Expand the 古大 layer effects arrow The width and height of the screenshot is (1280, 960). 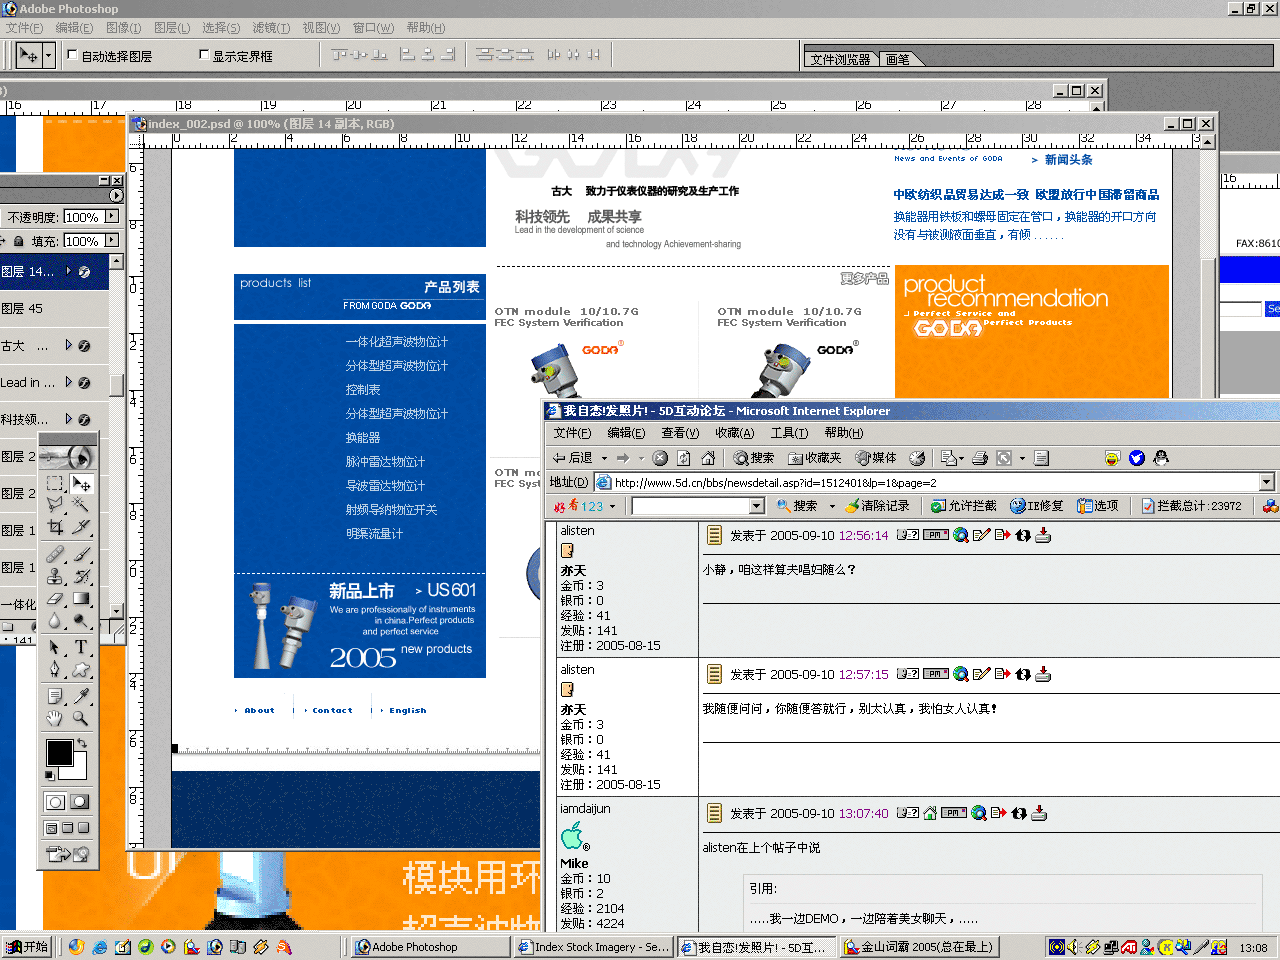tap(69, 345)
